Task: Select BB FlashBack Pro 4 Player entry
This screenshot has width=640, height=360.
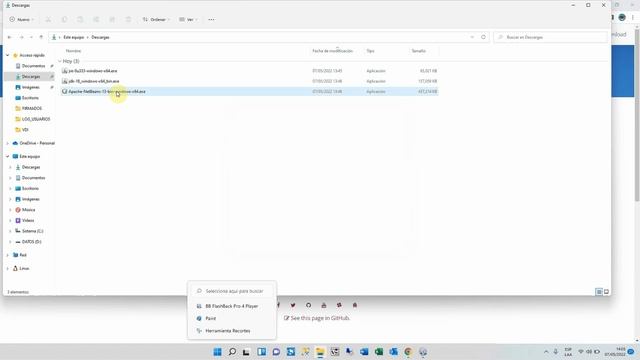Action: pyautogui.click(x=232, y=306)
